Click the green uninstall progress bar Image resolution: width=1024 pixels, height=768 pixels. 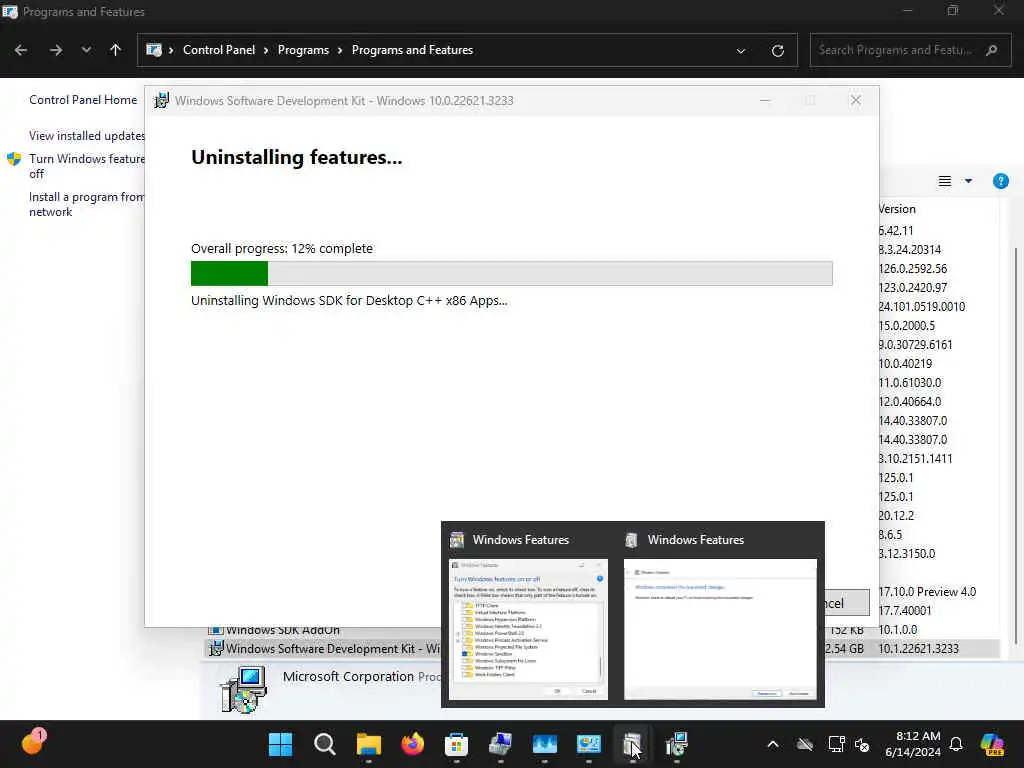click(x=511, y=273)
